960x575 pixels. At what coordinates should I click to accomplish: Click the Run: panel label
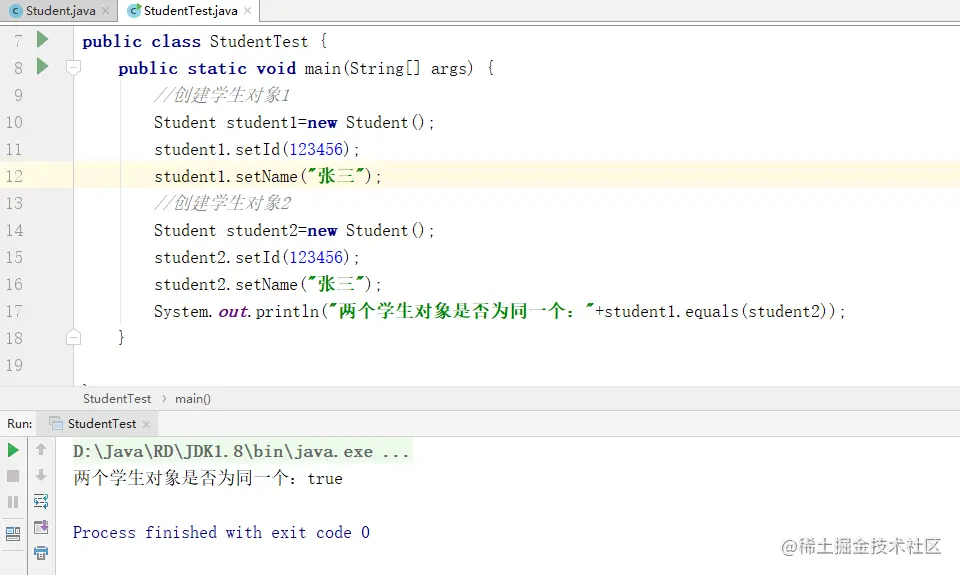pyautogui.click(x=20, y=424)
